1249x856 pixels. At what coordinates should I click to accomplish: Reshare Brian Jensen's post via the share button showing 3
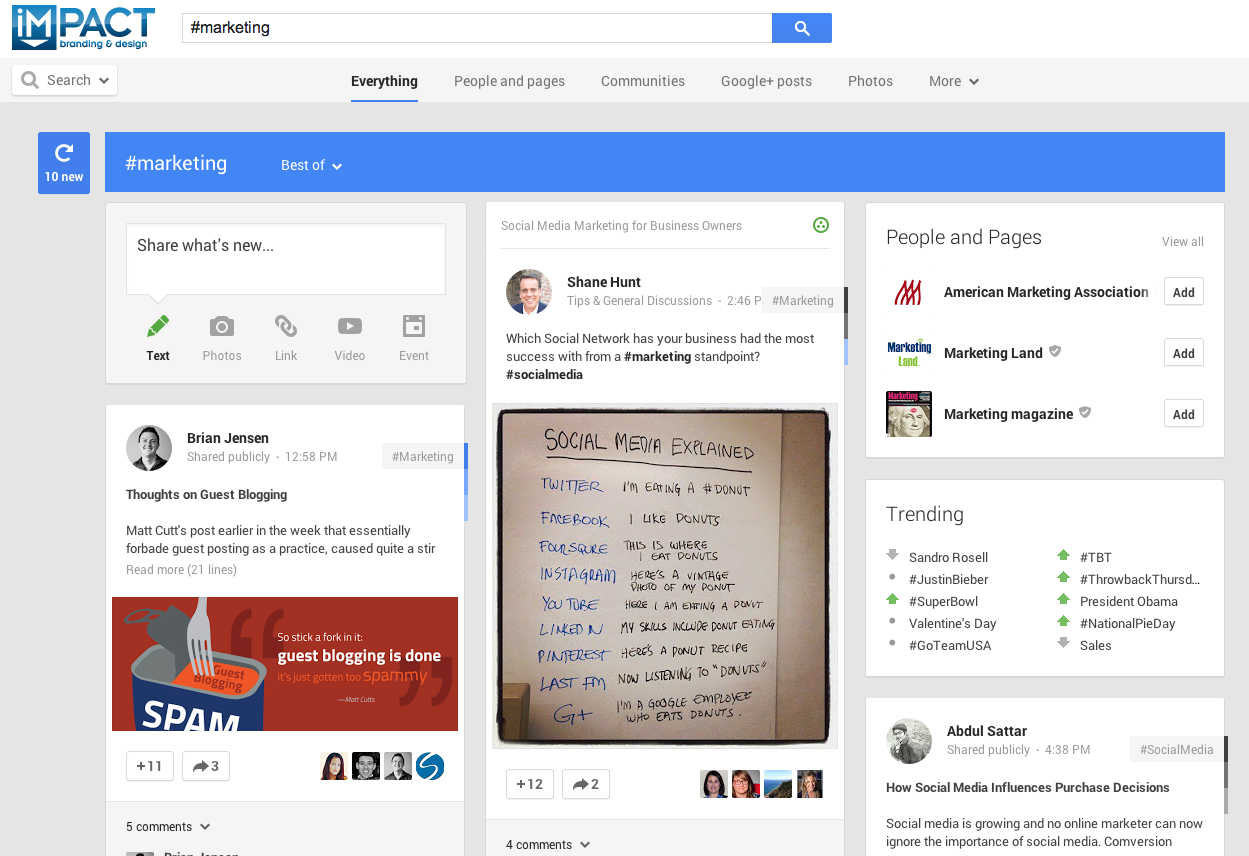[x=206, y=766]
